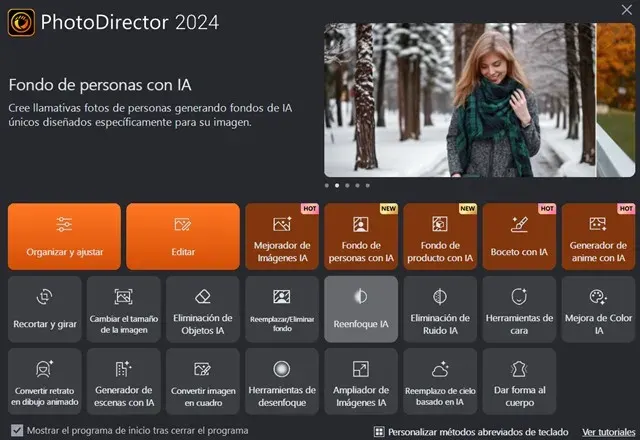Click the winter forest preview image
Viewport: 640px width, 440px height.
[460, 100]
